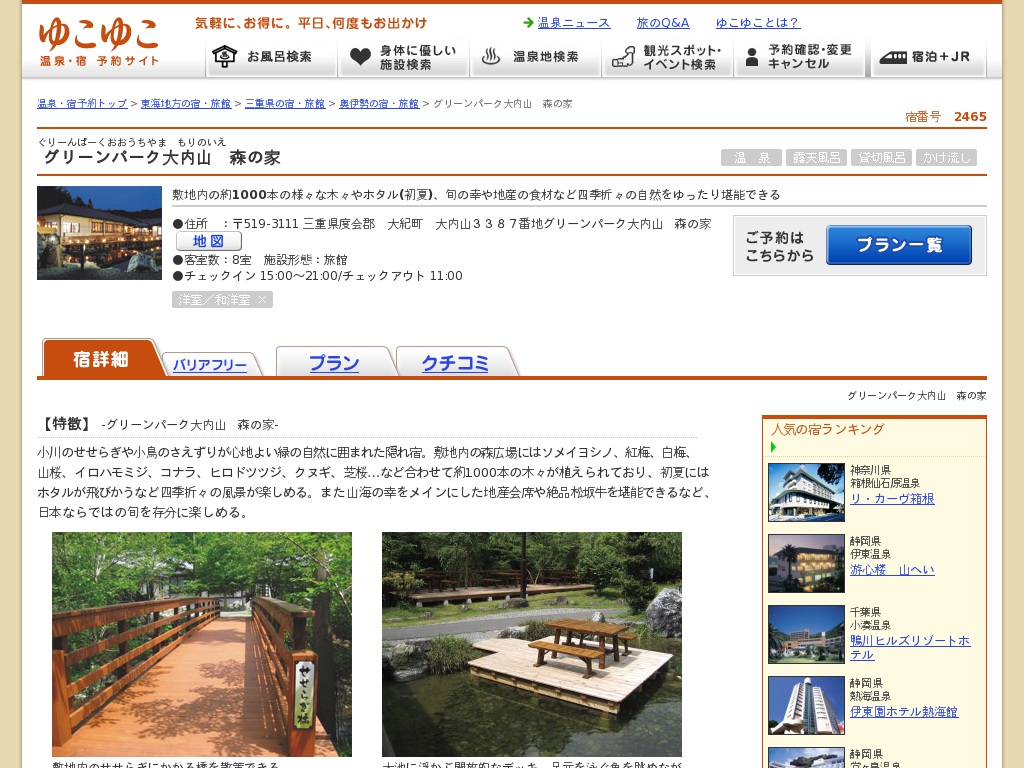Click the train icon for 宿泊+JR
This screenshot has height=768, width=1024.
pos(893,57)
